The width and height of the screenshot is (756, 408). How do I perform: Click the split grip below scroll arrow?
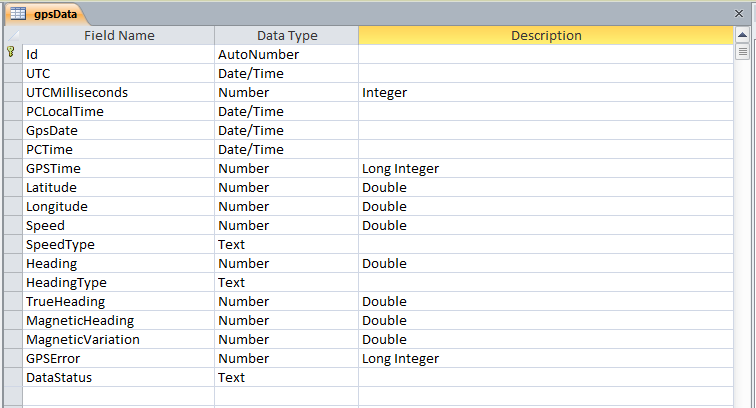pyautogui.click(x=742, y=52)
